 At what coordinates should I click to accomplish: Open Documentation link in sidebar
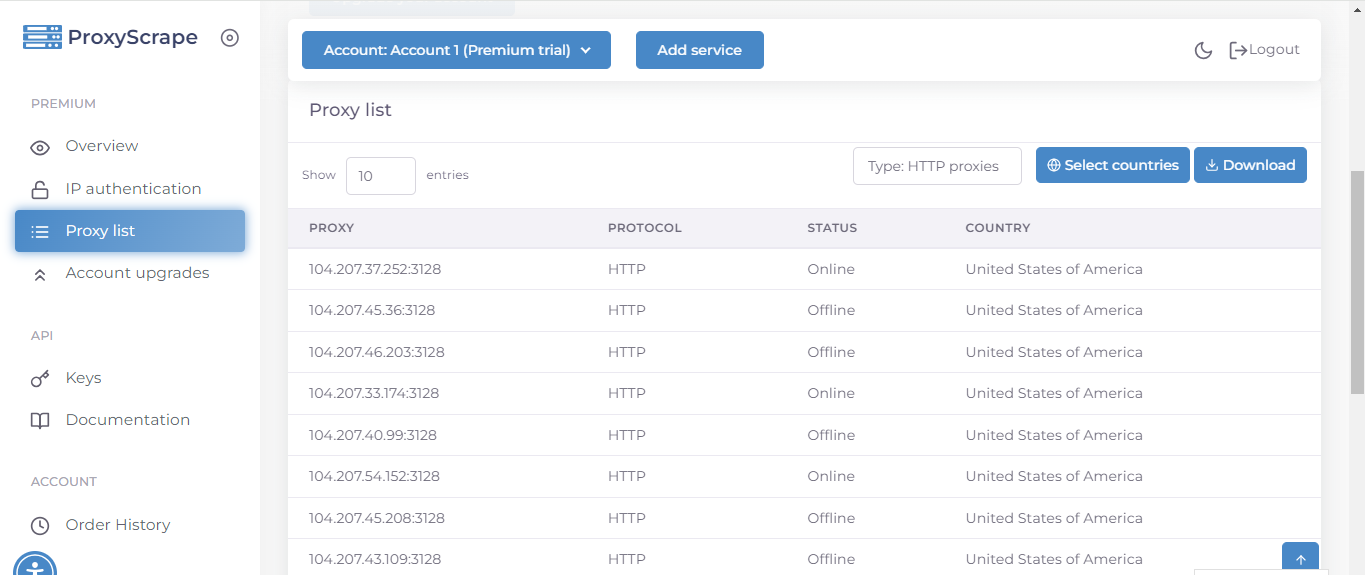coord(127,420)
